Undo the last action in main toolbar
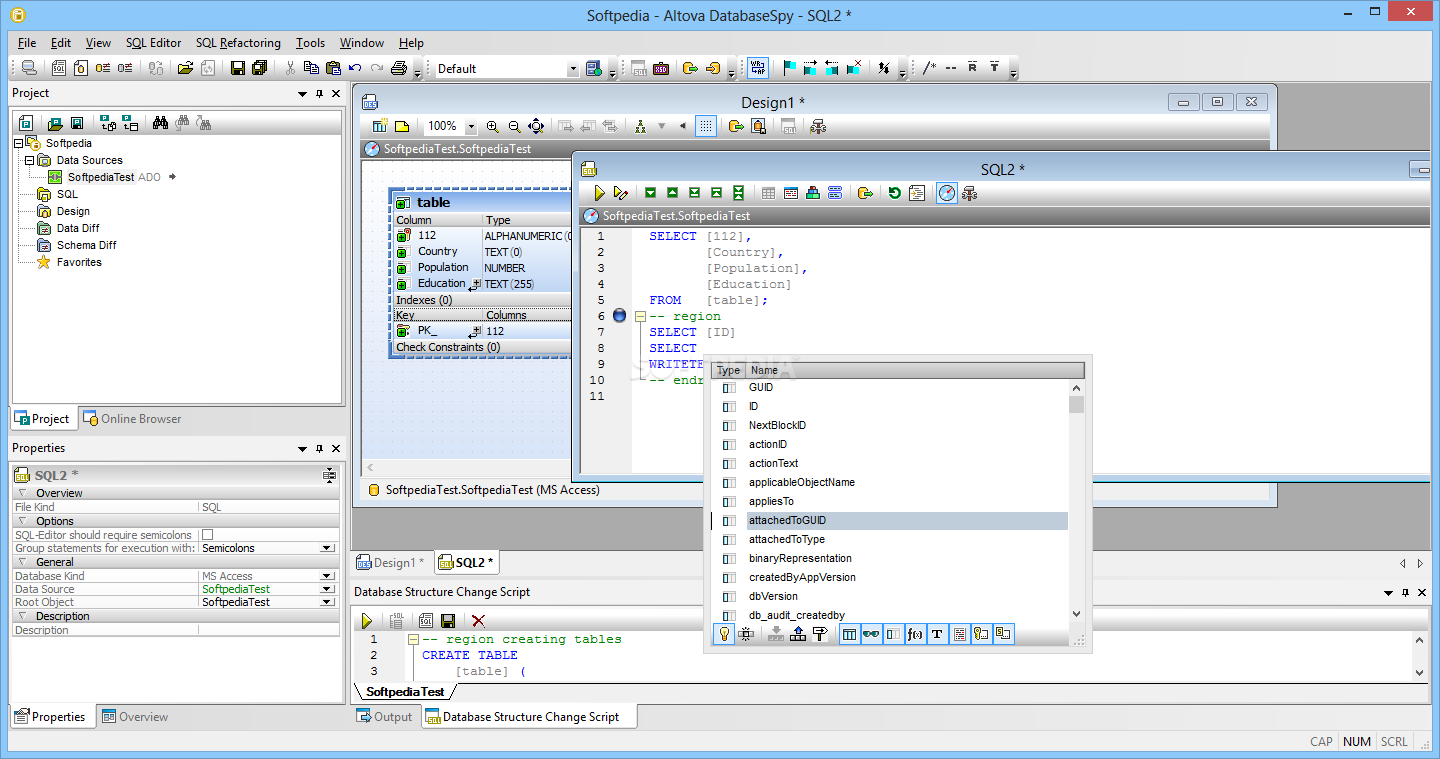The image size is (1440, 759). [x=355, y=68]
